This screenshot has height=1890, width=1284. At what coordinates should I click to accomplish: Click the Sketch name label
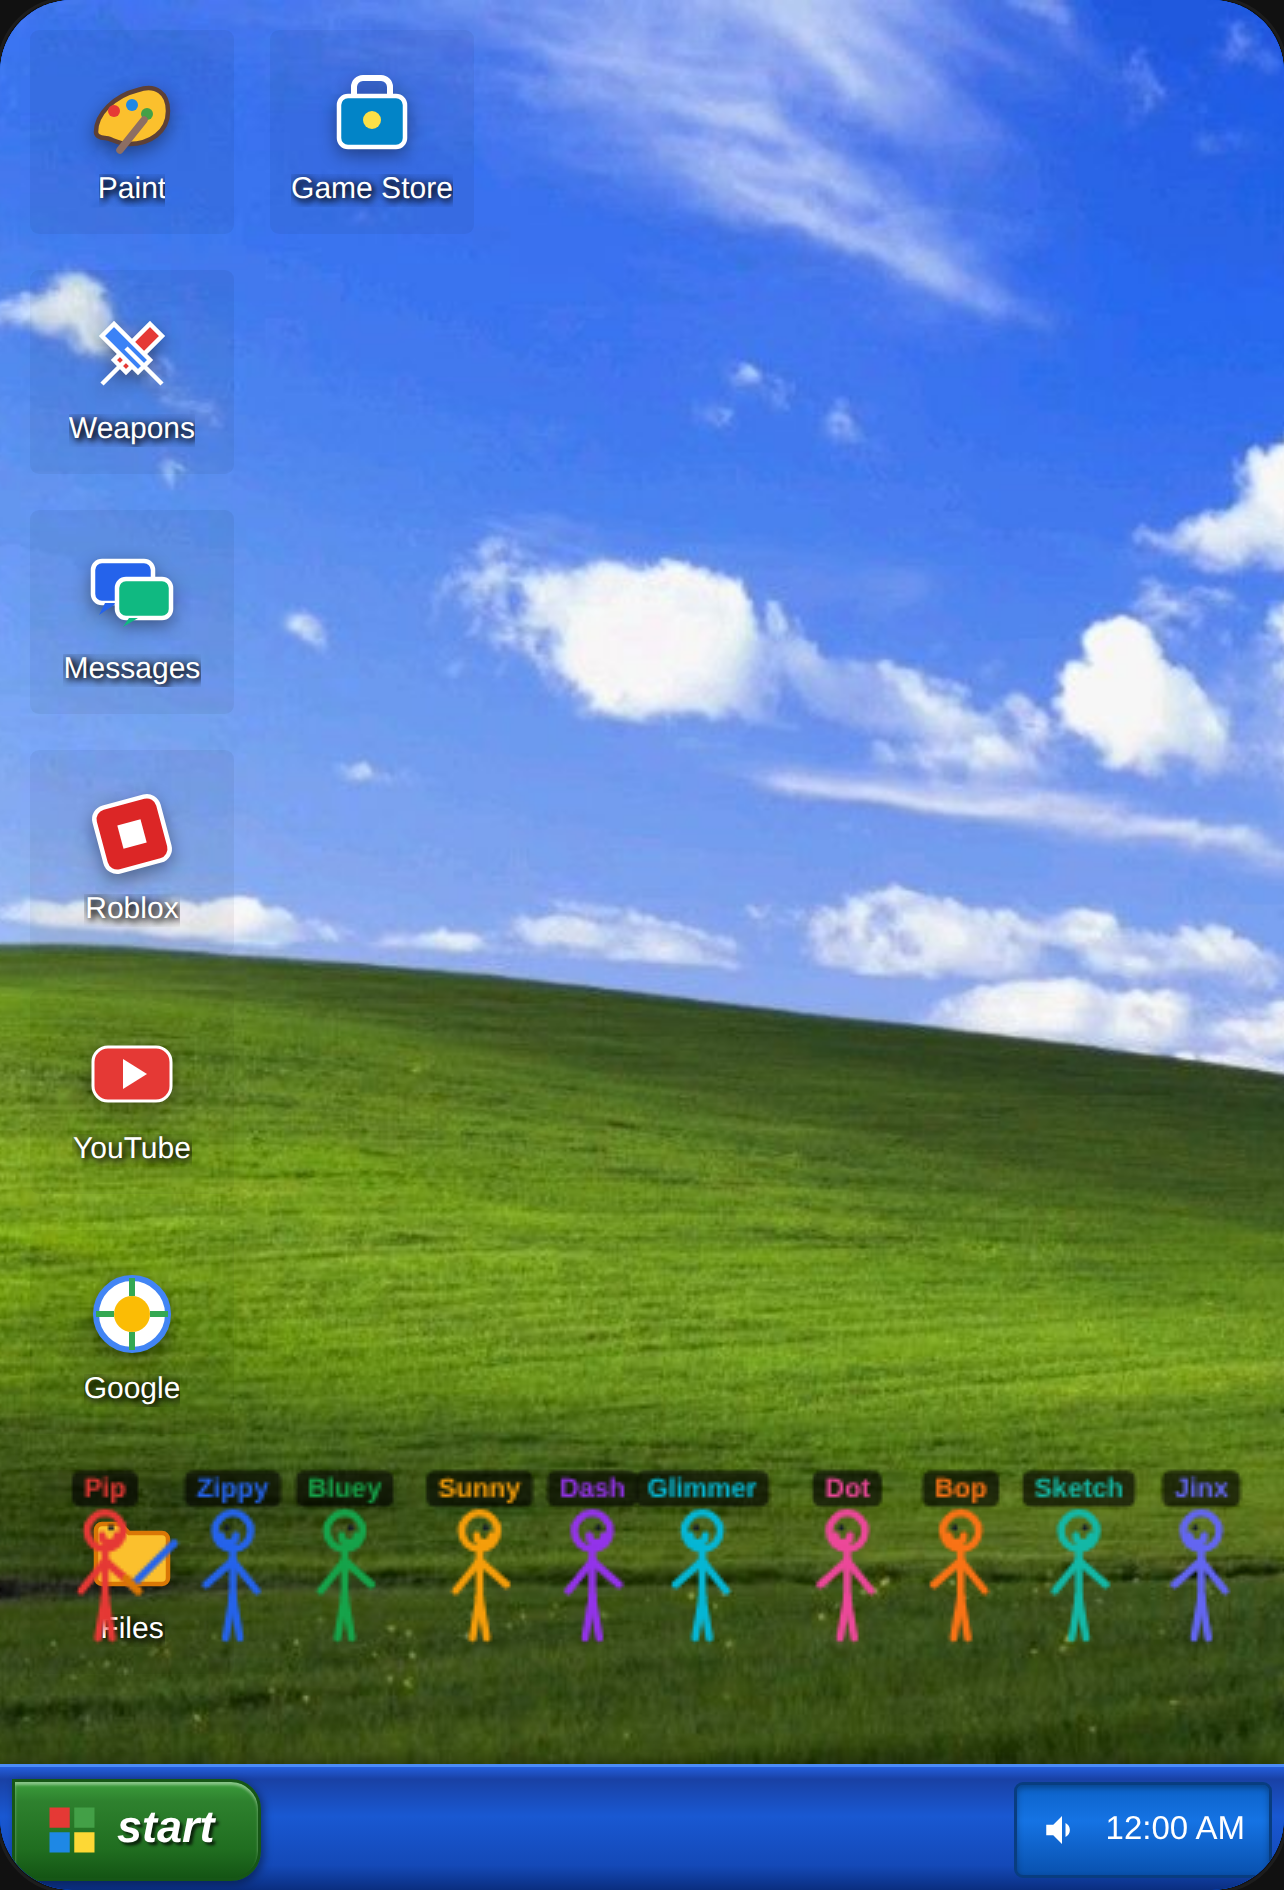point(1079,1488)
